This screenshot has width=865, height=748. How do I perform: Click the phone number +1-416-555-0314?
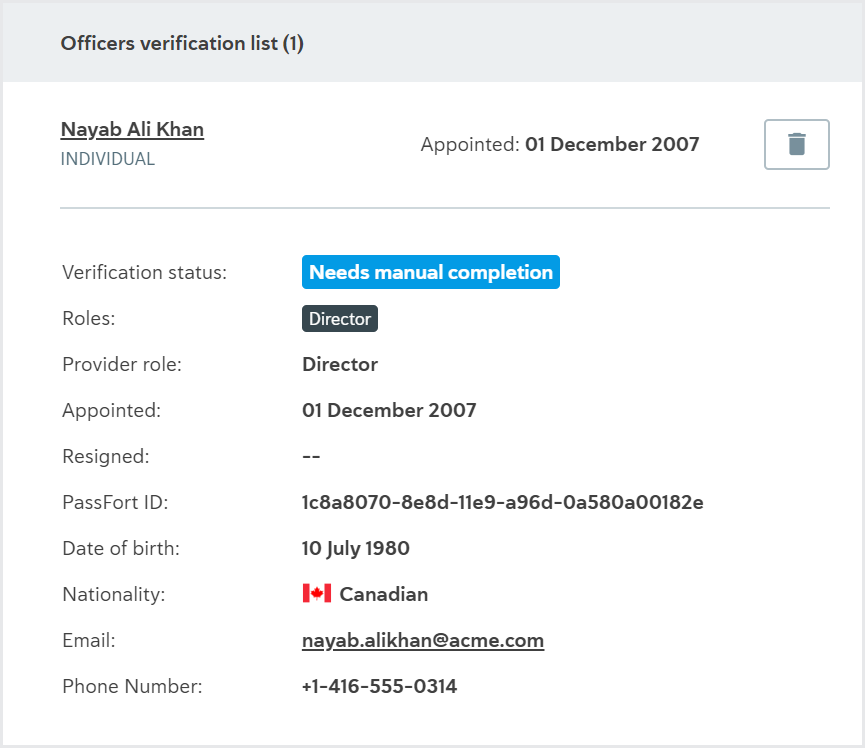pyautogui.click(x=380, y=686)
